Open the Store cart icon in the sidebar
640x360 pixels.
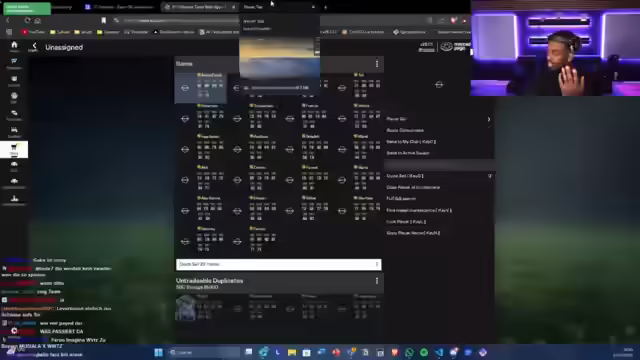(14, 149)
